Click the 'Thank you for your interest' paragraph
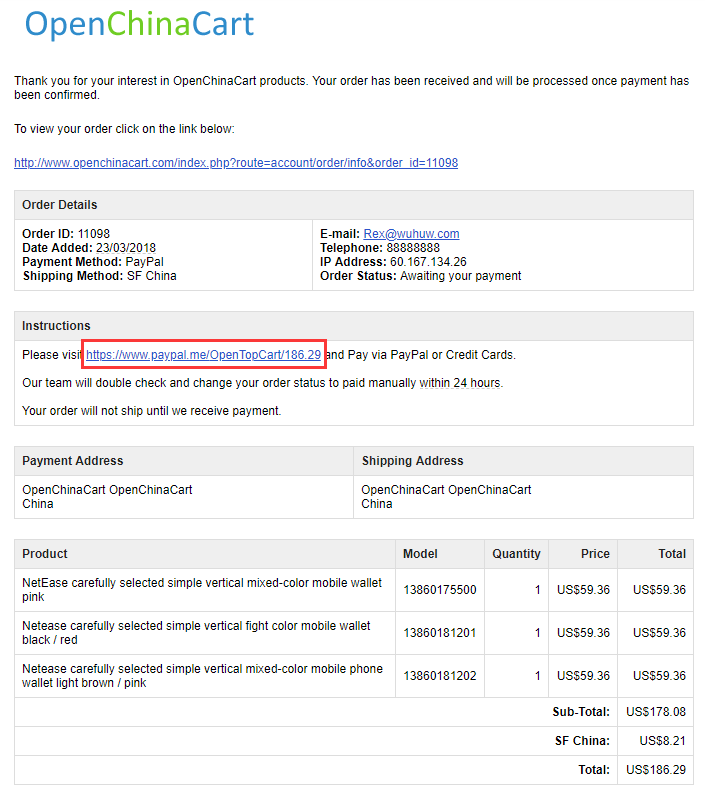The width and height of the screenshot is (705, 795). coord(351,88)
